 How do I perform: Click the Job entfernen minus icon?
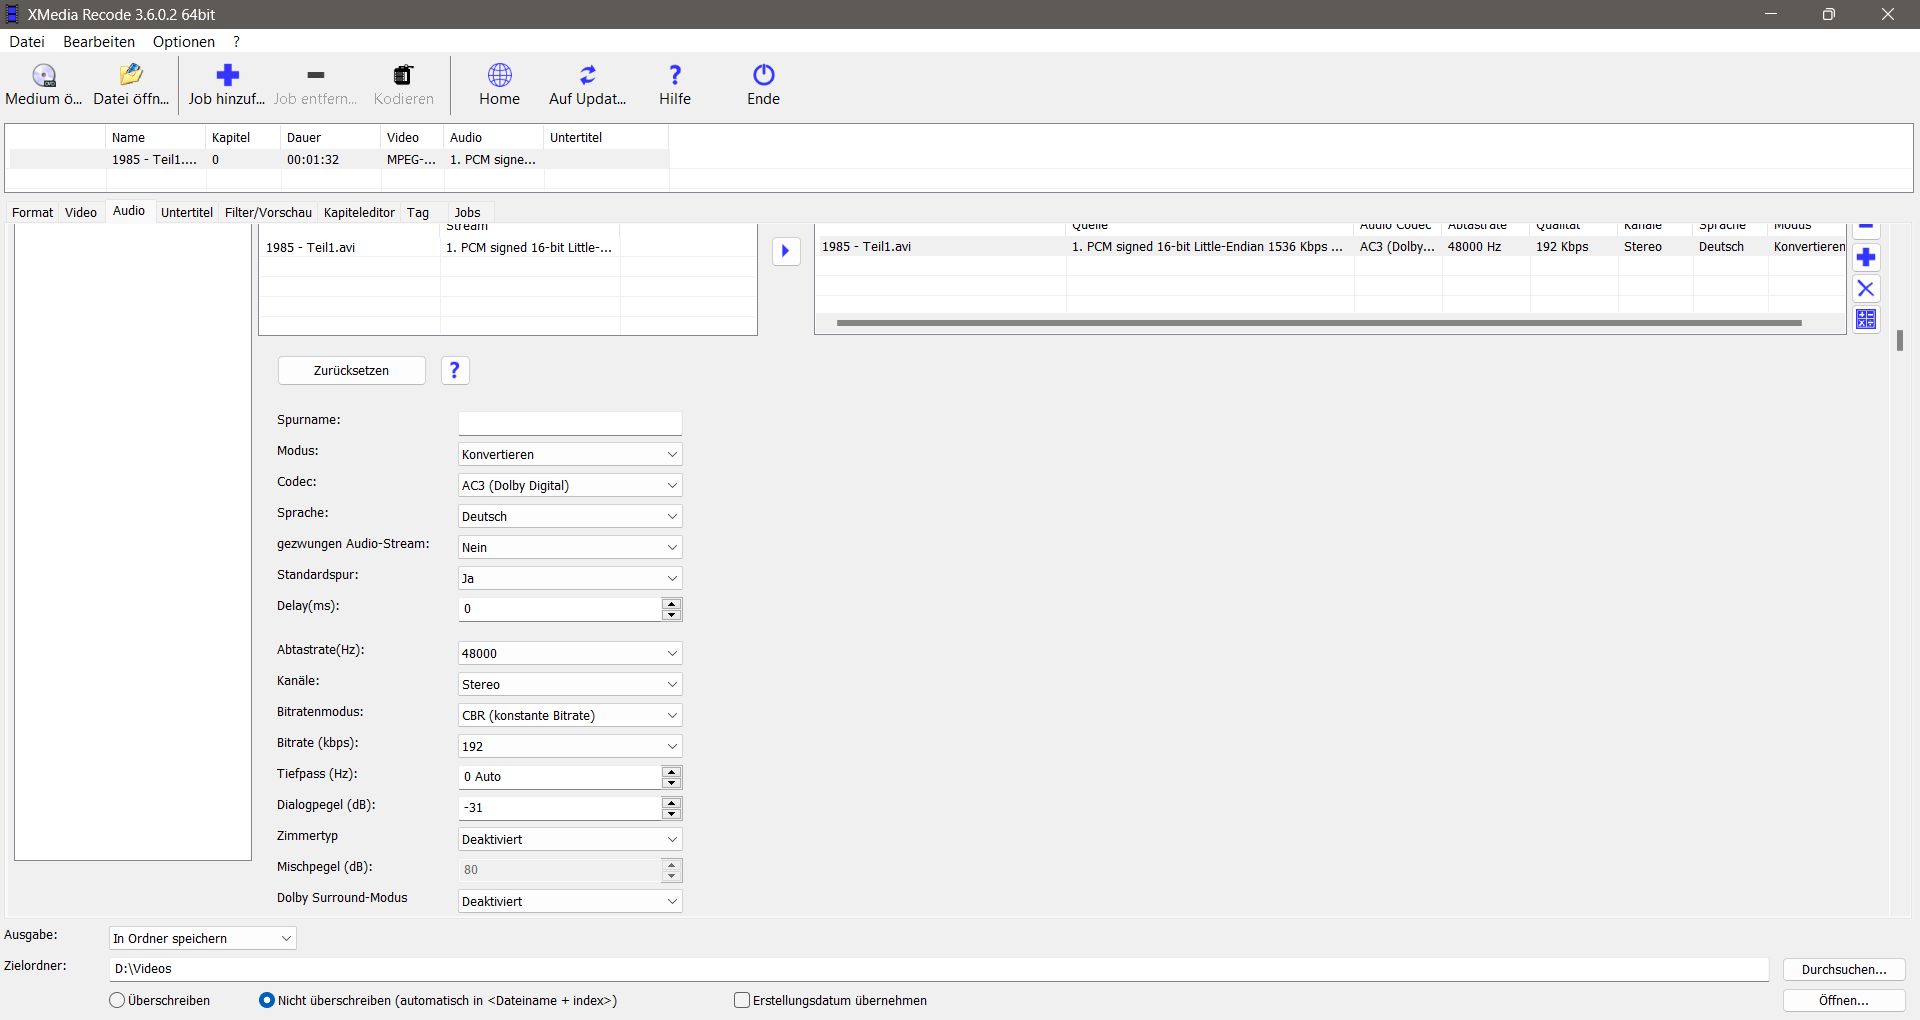(x=315, y=75)
